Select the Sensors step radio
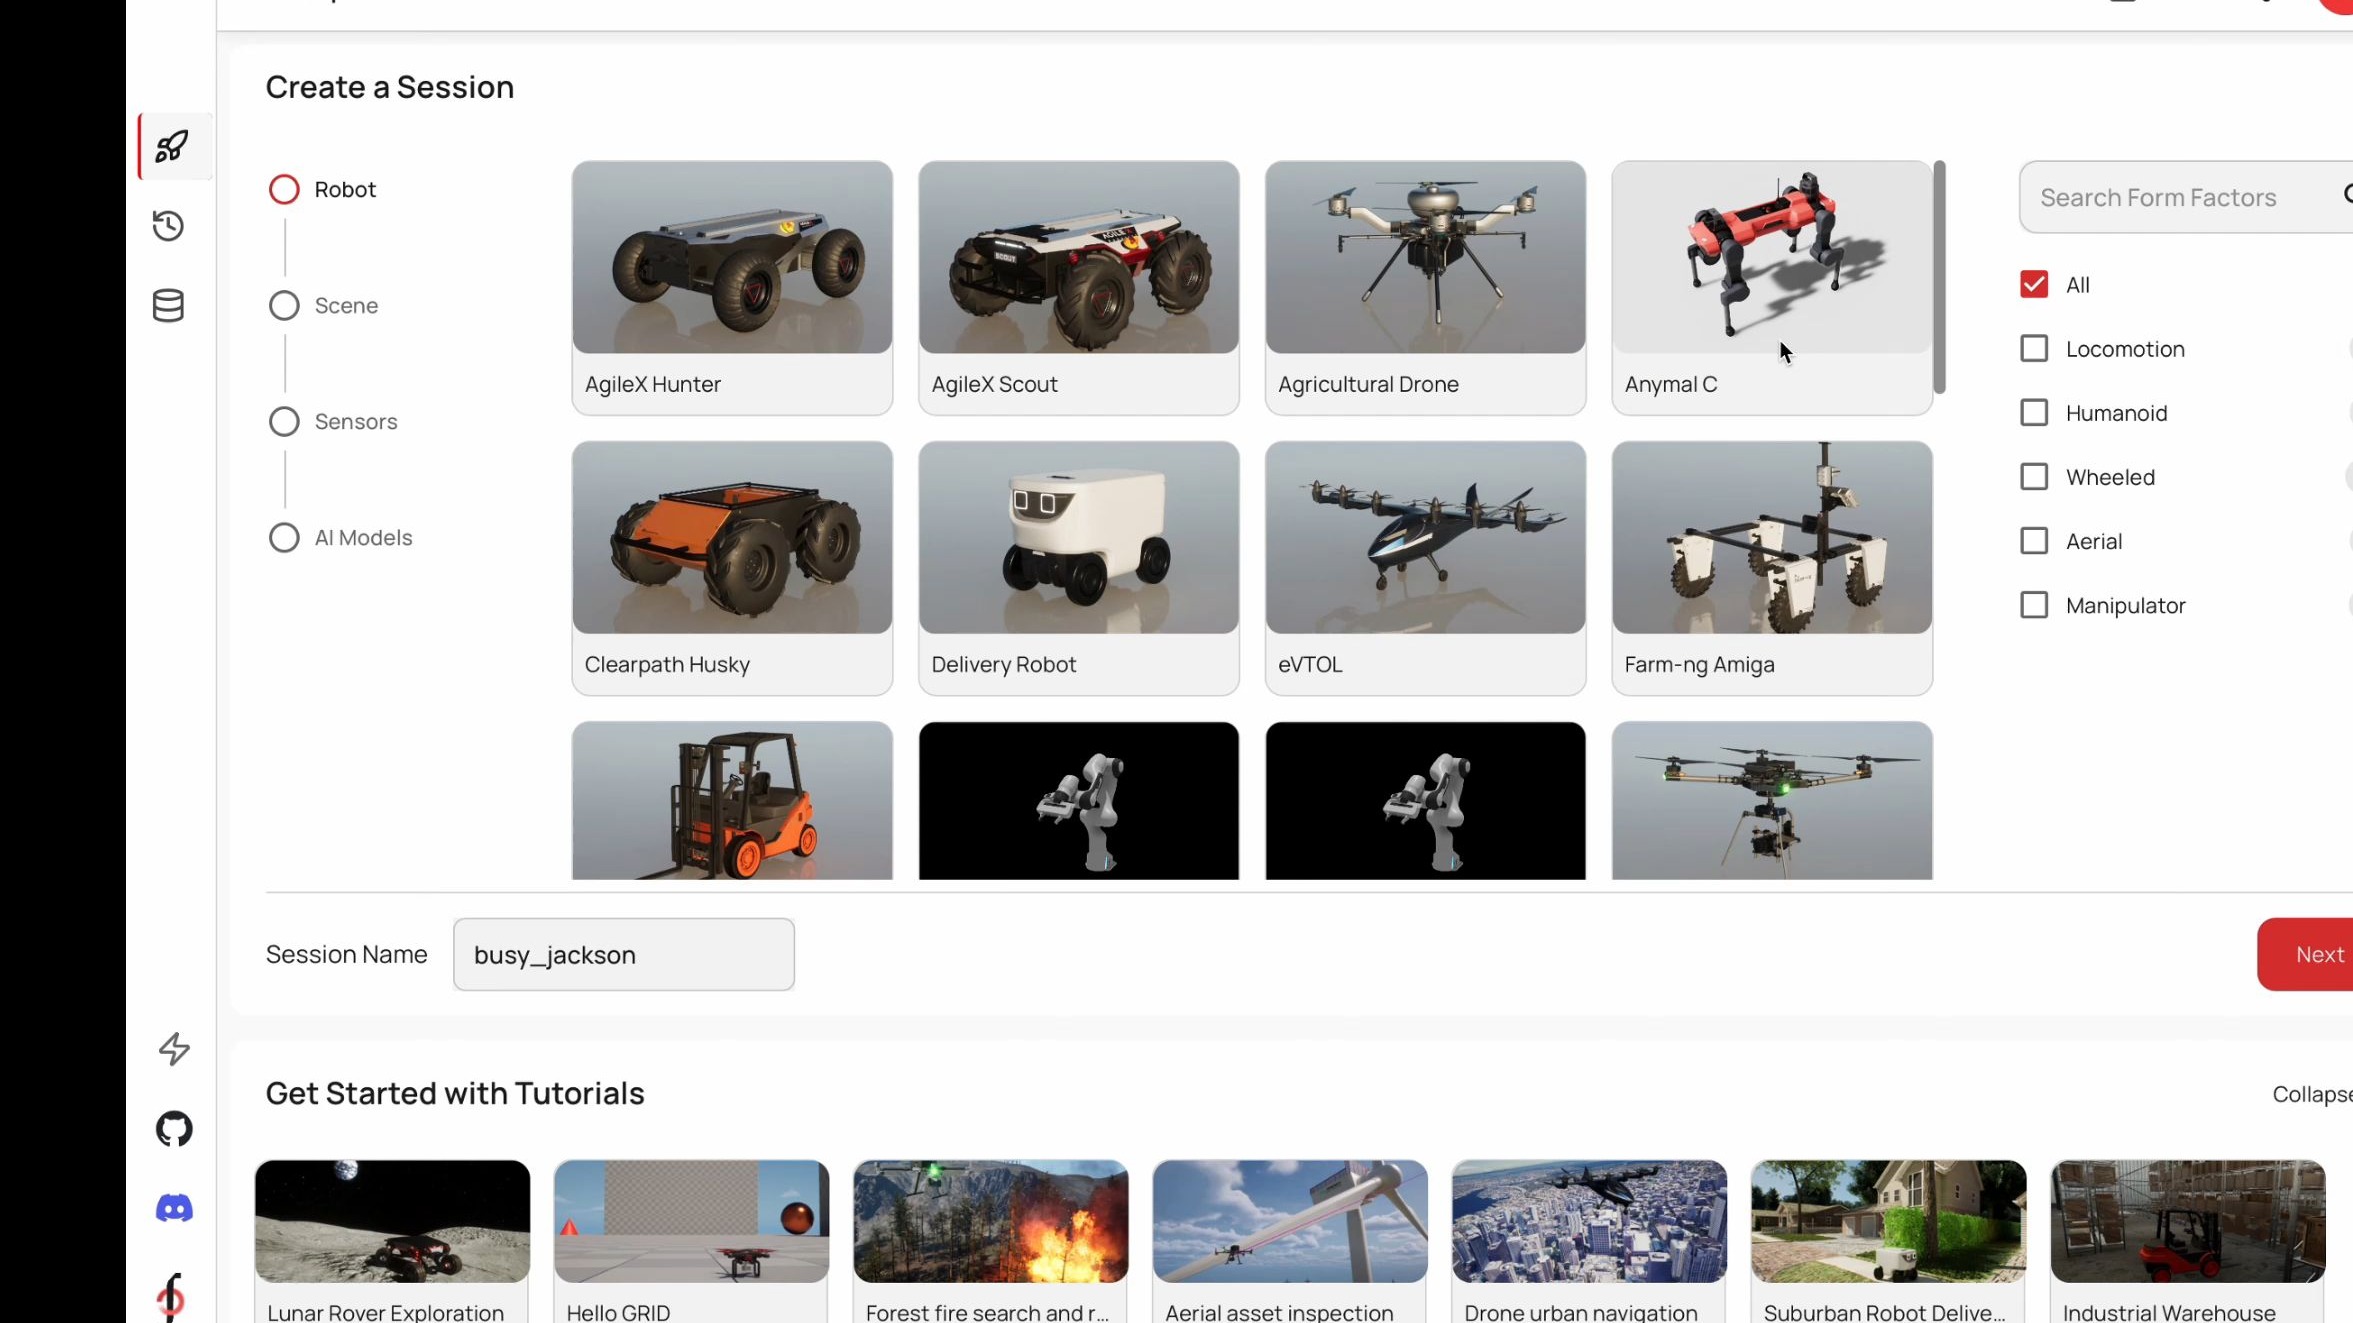 point(284,422)
